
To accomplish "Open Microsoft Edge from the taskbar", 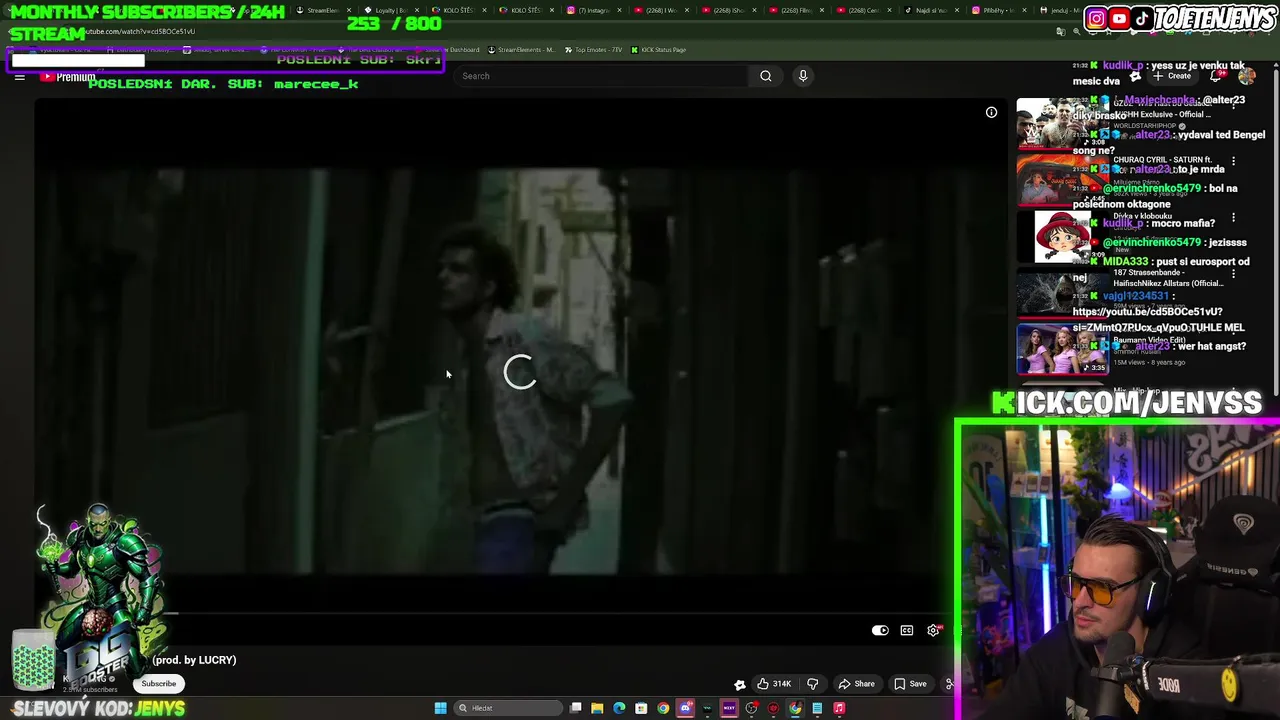I will (x=619, y=708).
